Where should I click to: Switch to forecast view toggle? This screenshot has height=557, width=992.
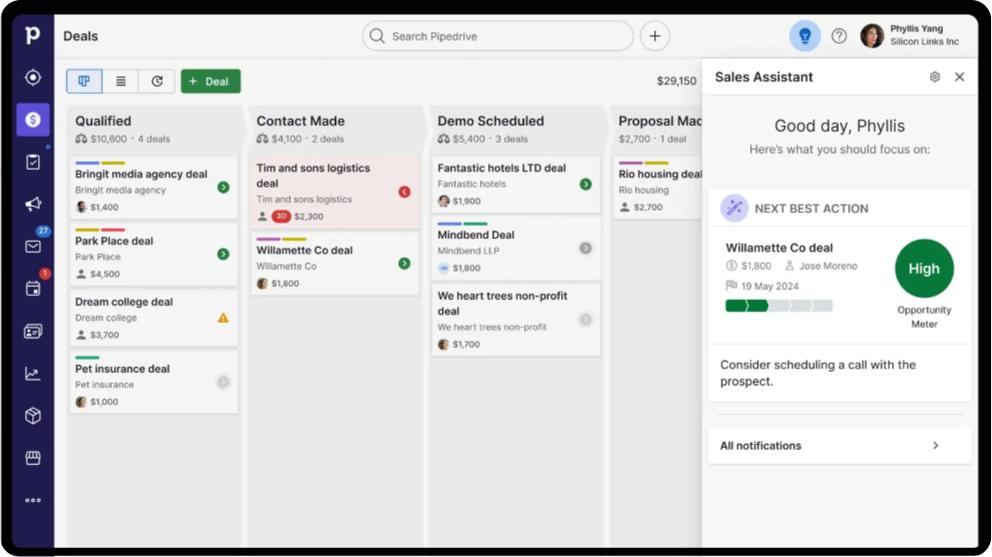click(x=157, y=81)
